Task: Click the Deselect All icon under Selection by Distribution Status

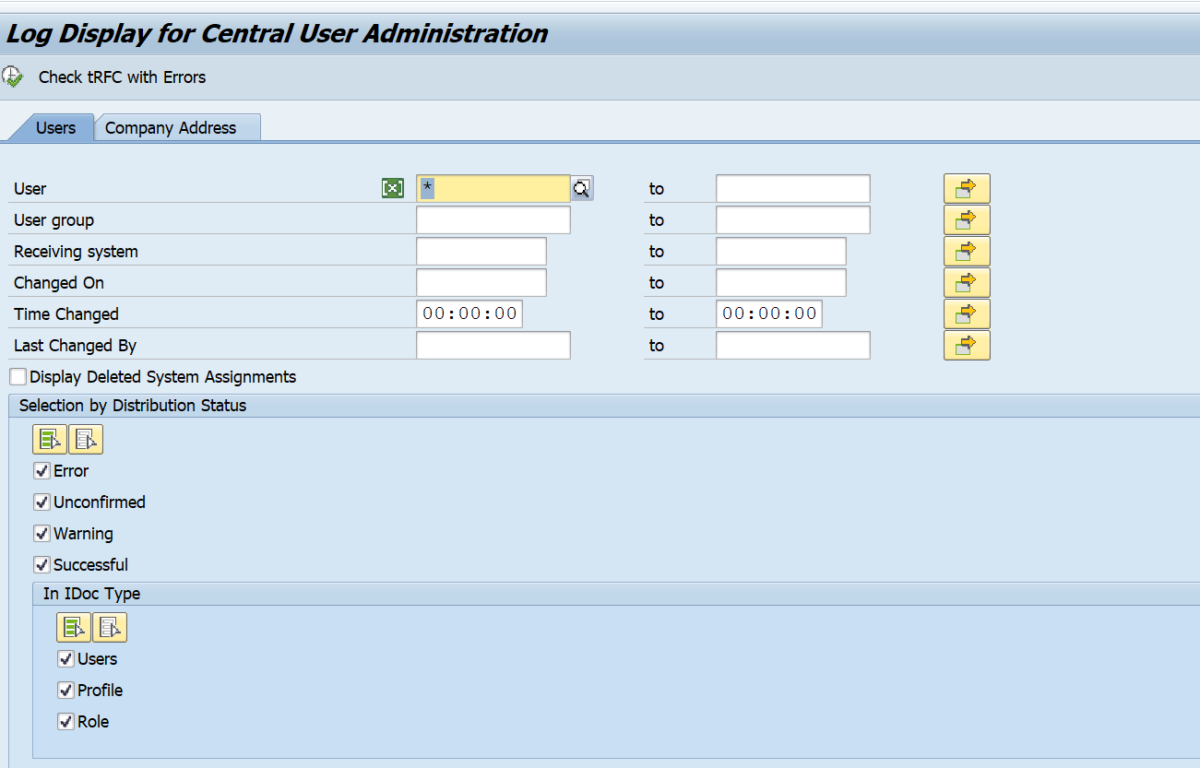Action: (85, 438)
